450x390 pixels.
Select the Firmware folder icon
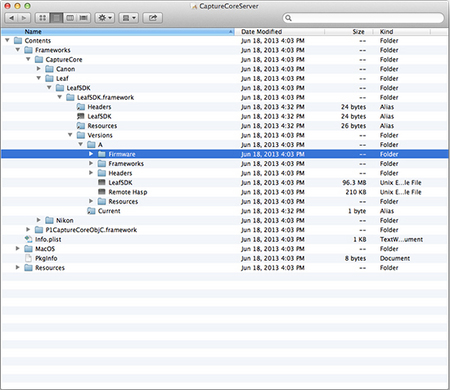[102, 154]
